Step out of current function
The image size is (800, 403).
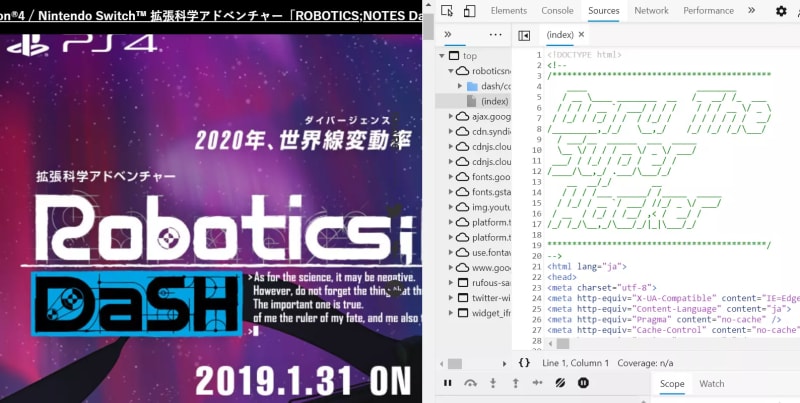click(515, 383)
